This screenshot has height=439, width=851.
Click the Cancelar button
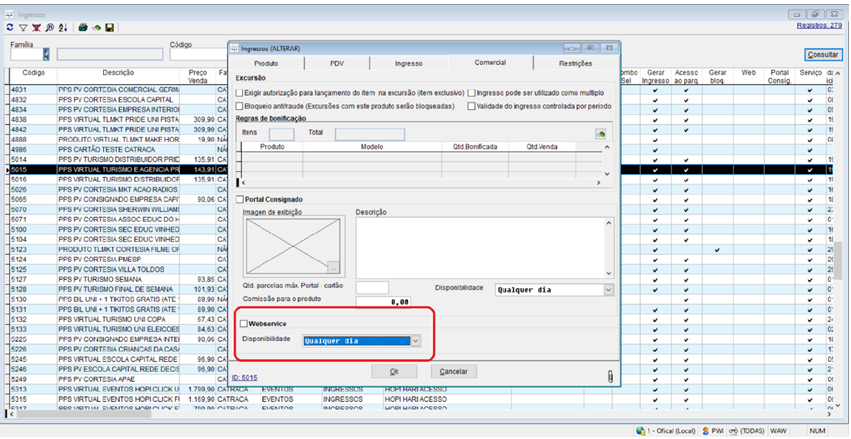coord(454,371)
